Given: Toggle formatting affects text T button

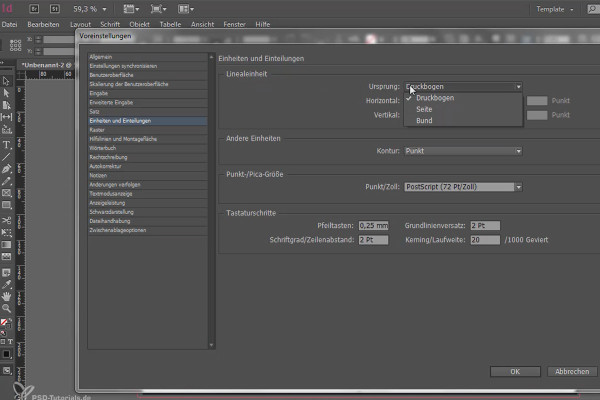Looking at the screenshot, I should (x=10, y=341).
